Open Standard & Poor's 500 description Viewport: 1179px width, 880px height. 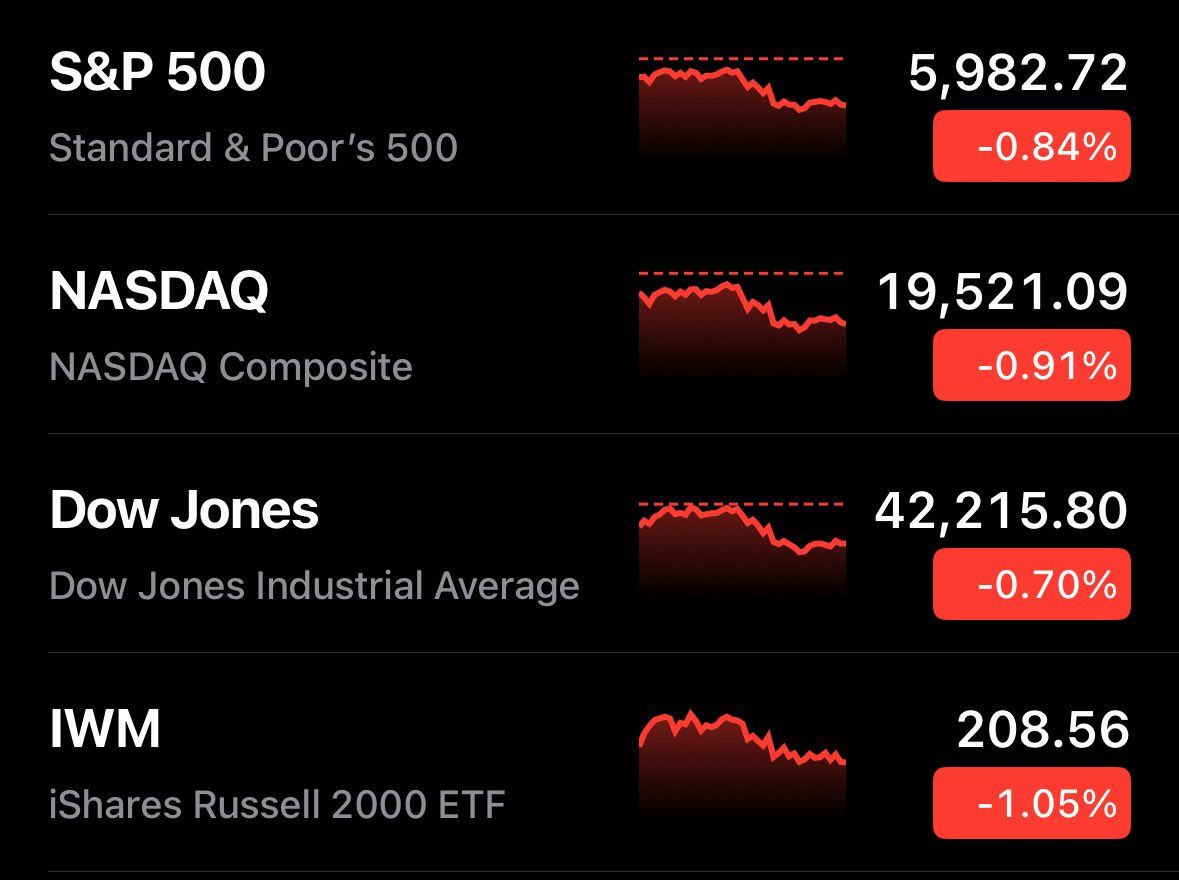click(x=253, y=147)
